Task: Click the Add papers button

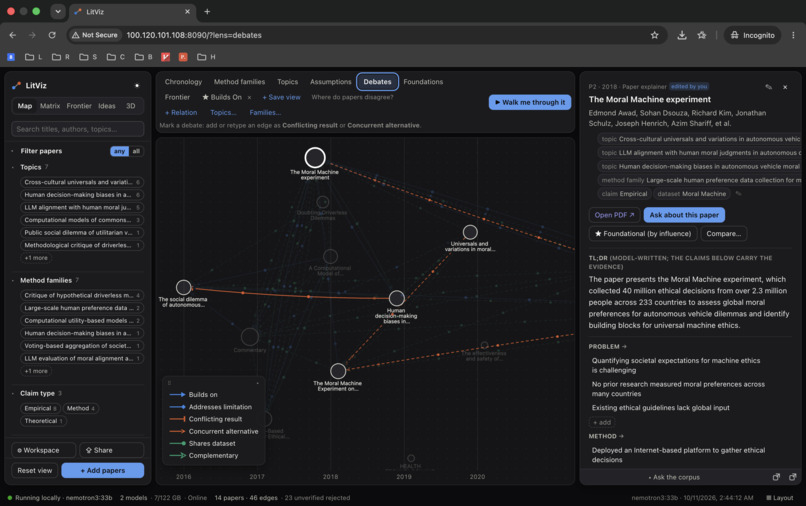Action: (103, 471)
